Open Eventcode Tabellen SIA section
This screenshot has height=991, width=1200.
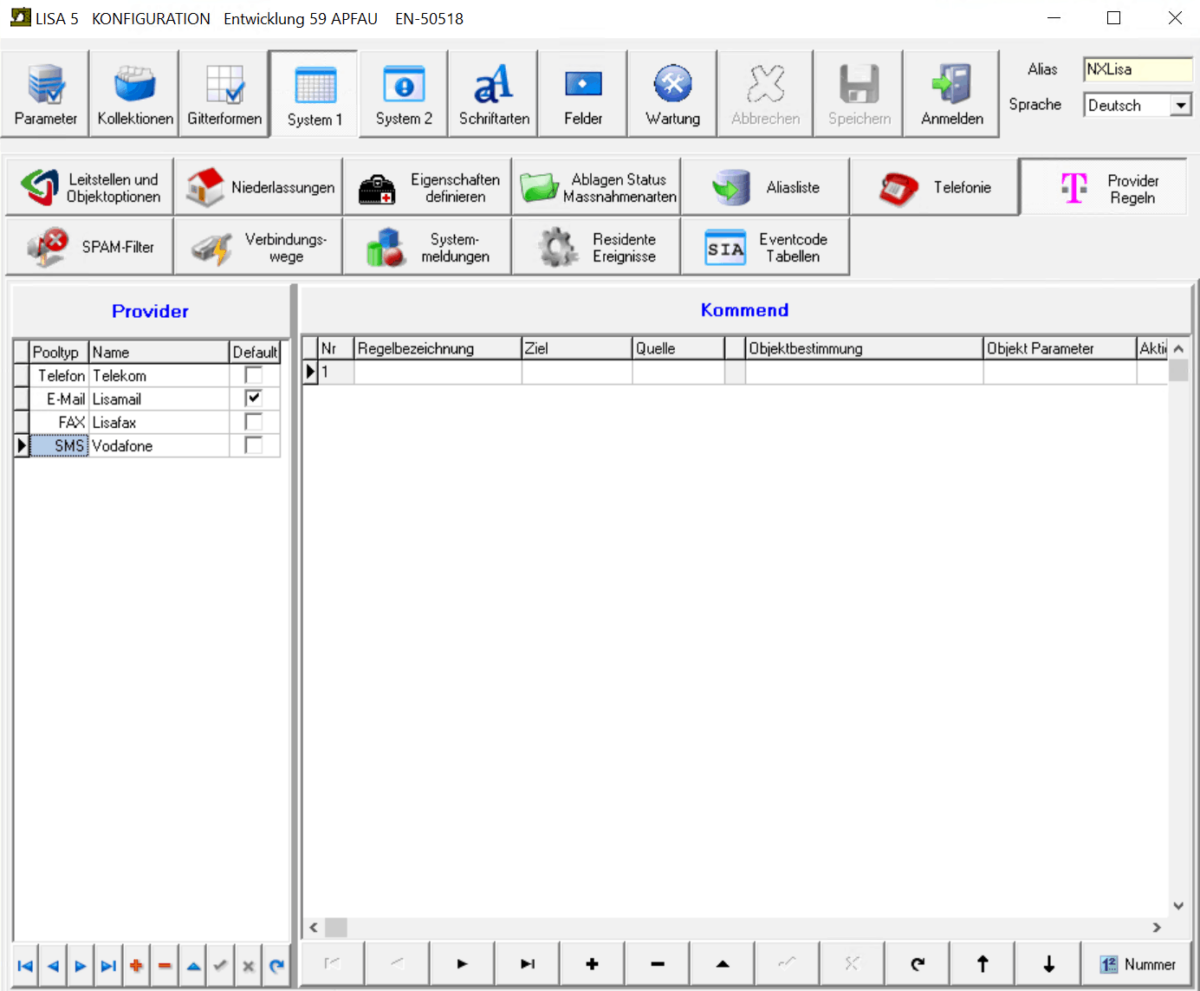coord(765,247)
